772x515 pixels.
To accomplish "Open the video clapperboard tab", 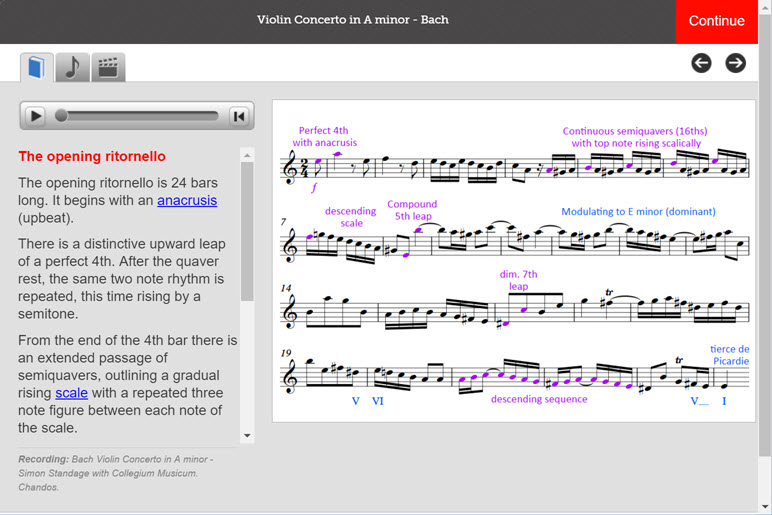I will [x=108, y=67].
